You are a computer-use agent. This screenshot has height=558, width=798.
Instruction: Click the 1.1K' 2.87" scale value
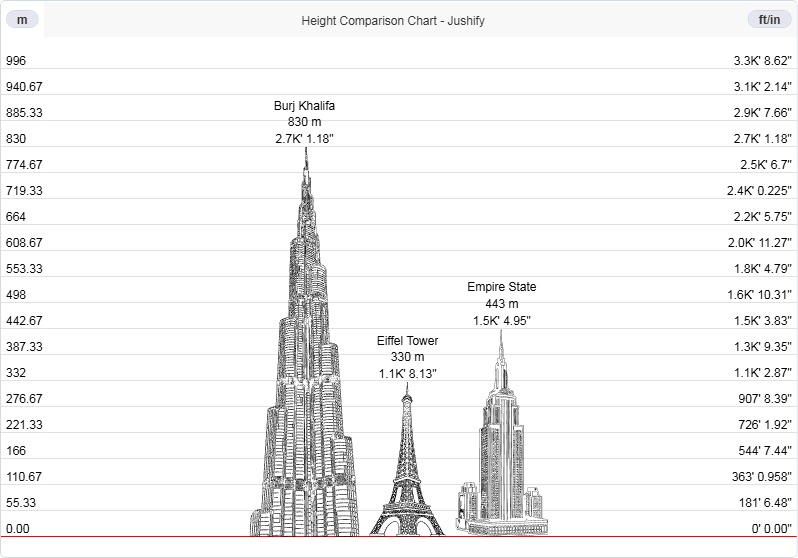tap(762, 373)
